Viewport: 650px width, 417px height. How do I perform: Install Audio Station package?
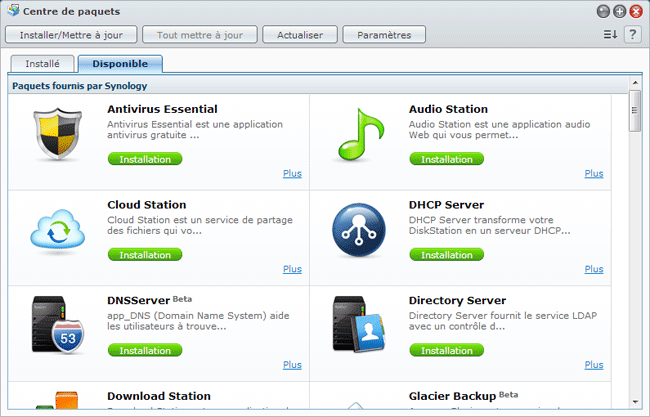click(x=447, y=159)
